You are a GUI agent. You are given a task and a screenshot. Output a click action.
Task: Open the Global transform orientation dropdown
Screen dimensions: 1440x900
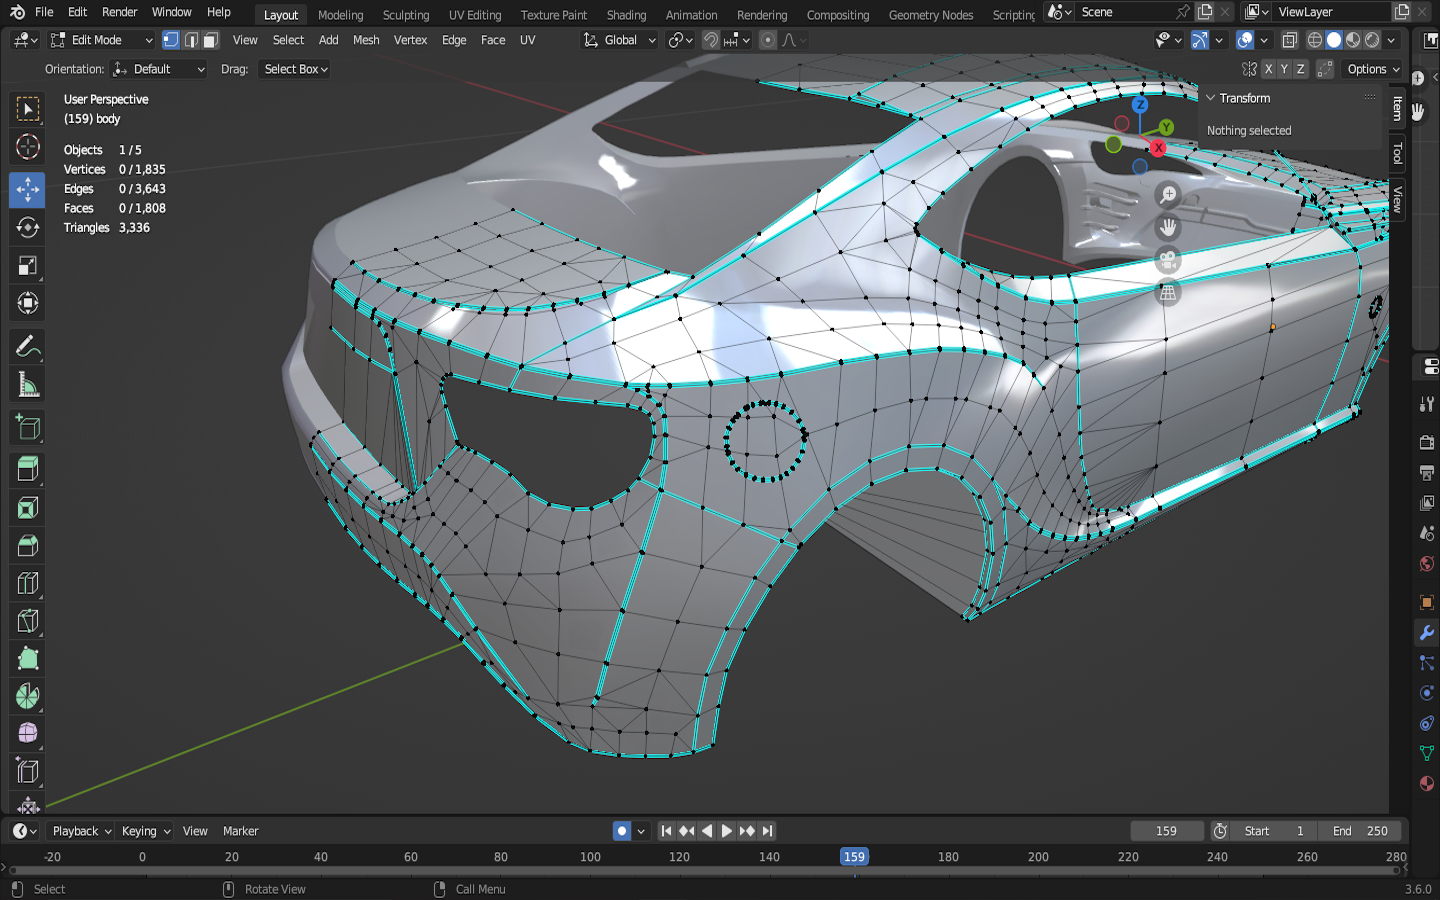coord(620,40)
